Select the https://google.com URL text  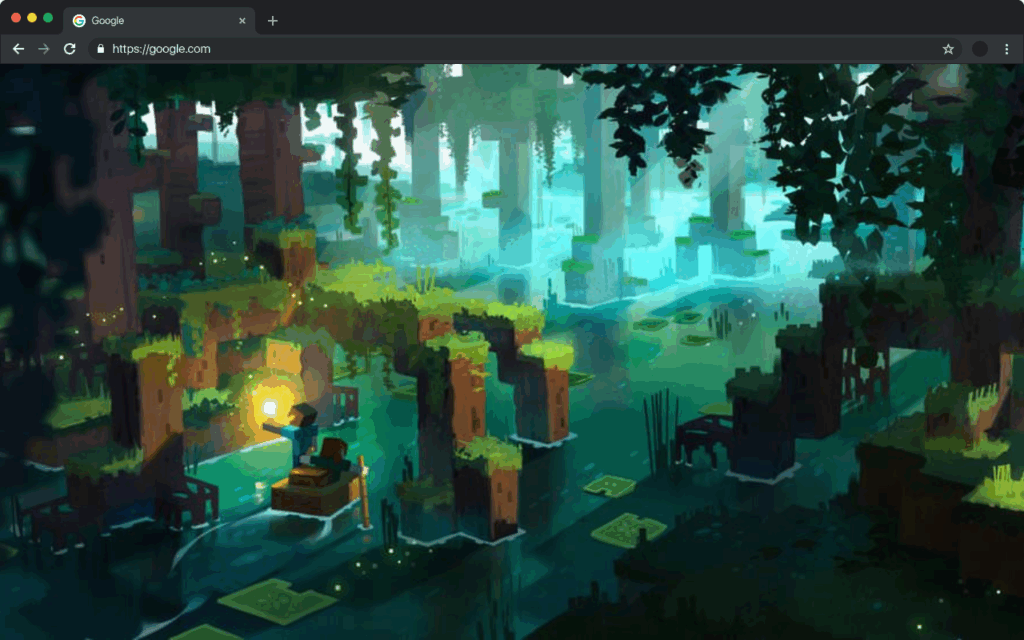160,47
